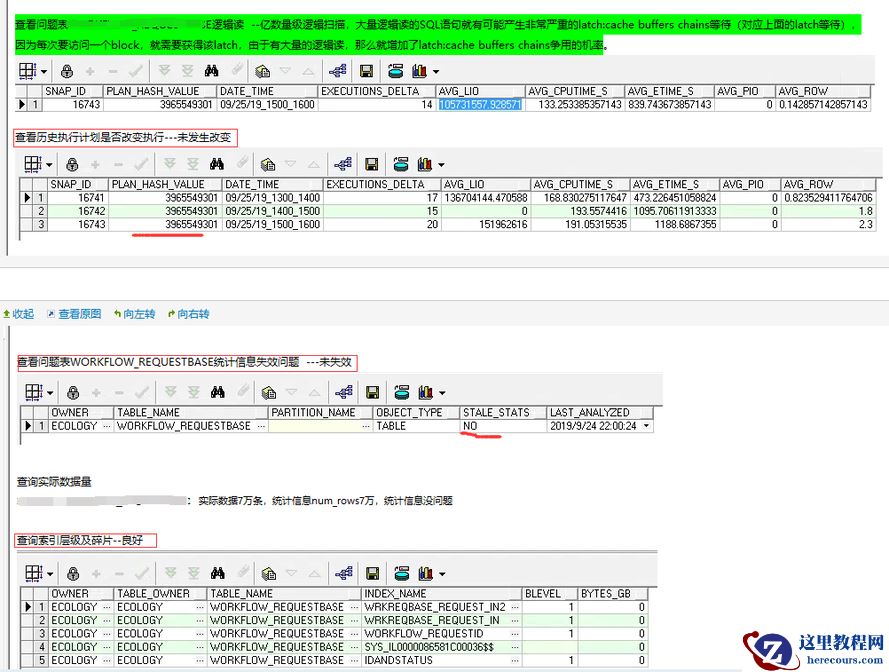Click the 向左转 rotate left link
889x672 pixels.
click(134, 314)
